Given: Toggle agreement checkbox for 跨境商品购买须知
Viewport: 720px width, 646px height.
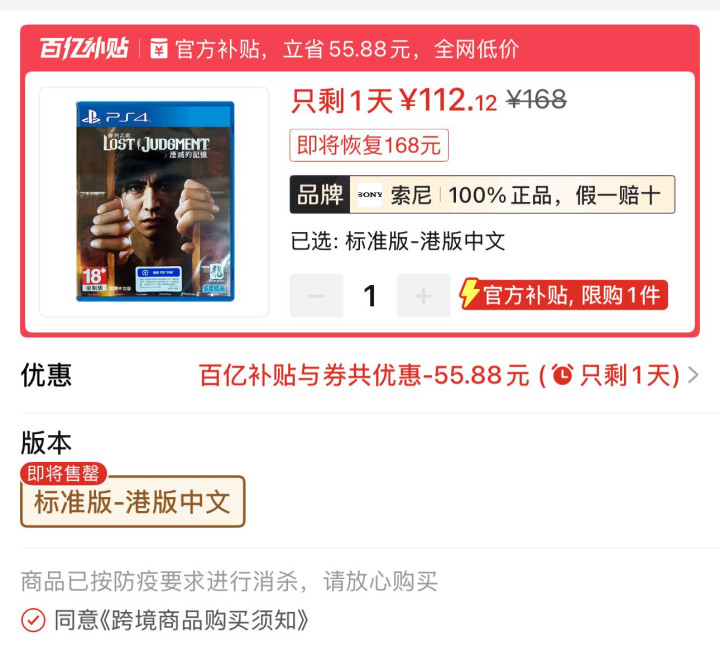Looking at the screenshot, I should pyautogui.click(x=33, y=620).
